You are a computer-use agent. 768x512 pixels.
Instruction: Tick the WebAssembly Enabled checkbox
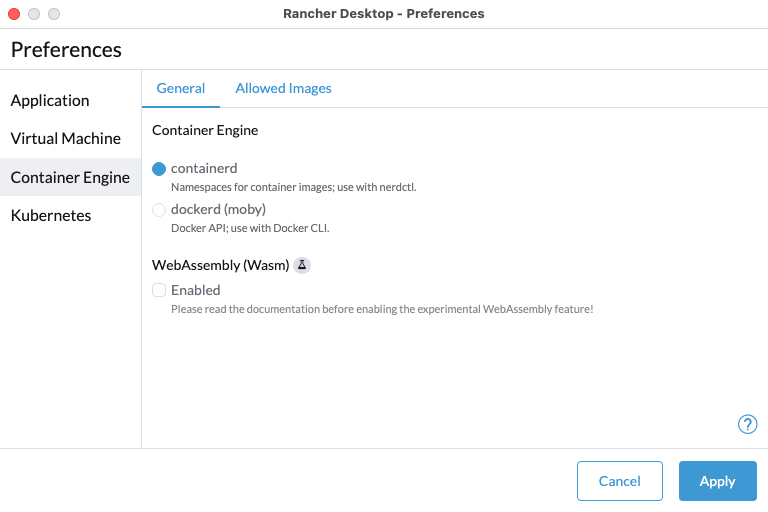159,290
